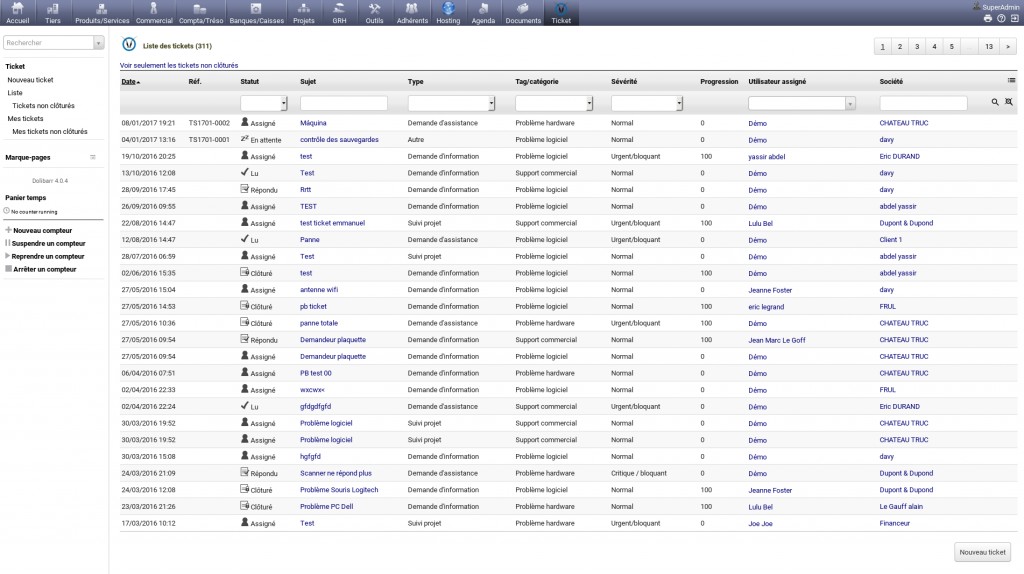The width and height of the screenshot is (1024, 574).
Task: Open the Statut filter dropdown
Action: pos(264,103)
